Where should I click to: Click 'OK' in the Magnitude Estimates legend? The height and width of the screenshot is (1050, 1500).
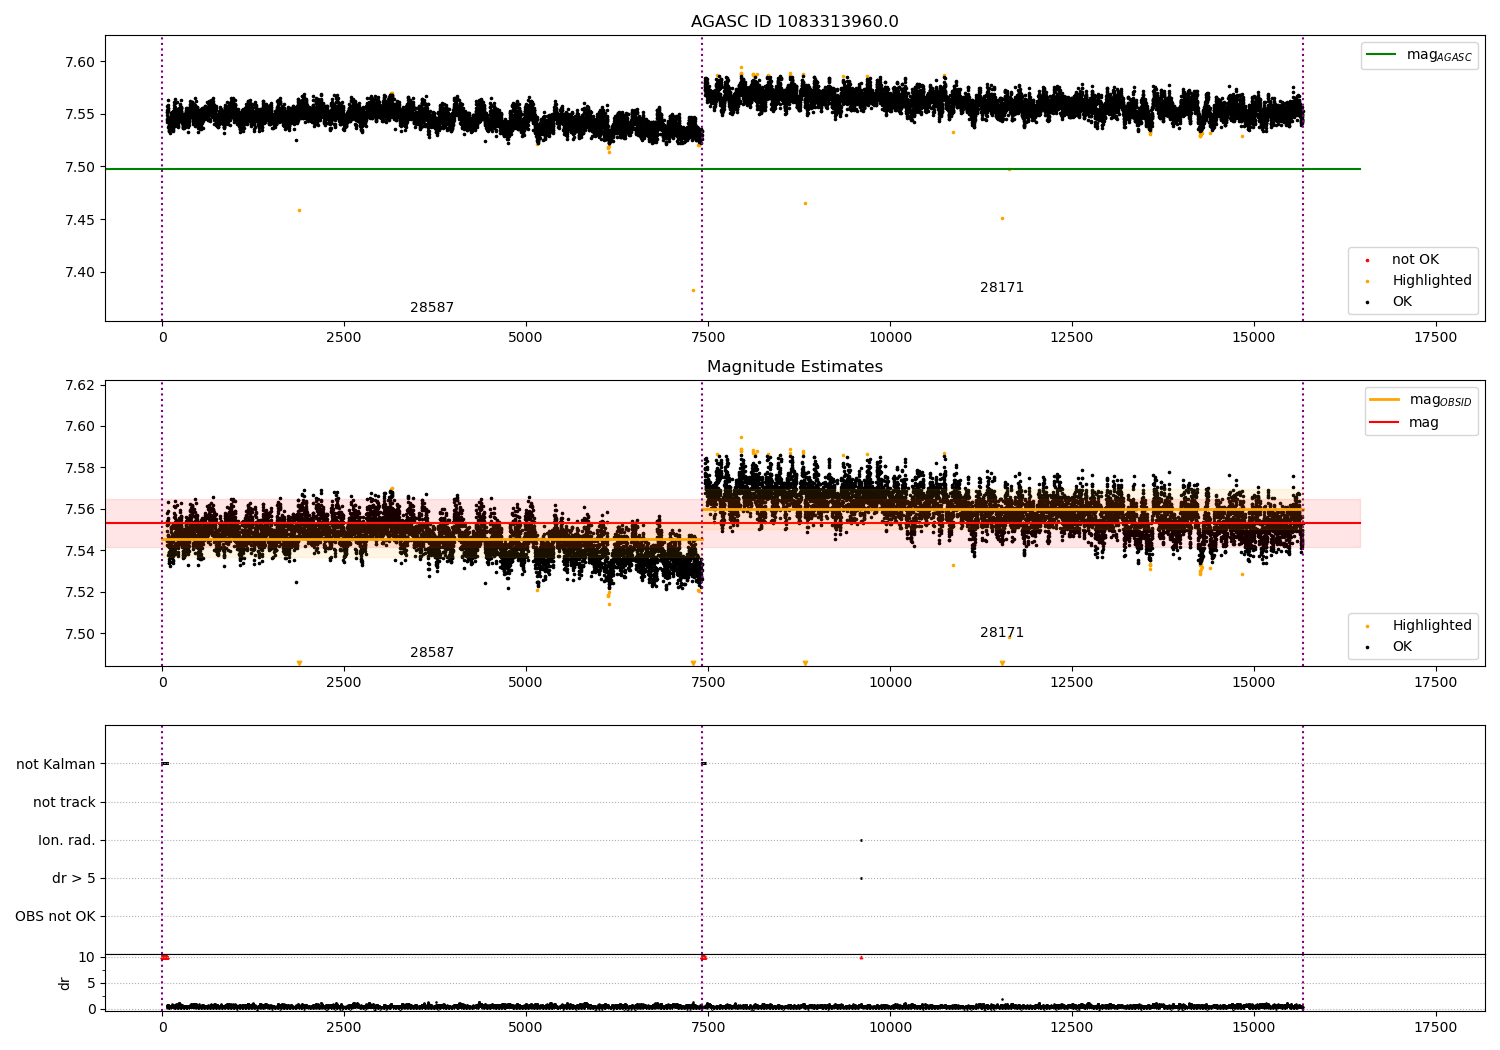point(1402,647)
